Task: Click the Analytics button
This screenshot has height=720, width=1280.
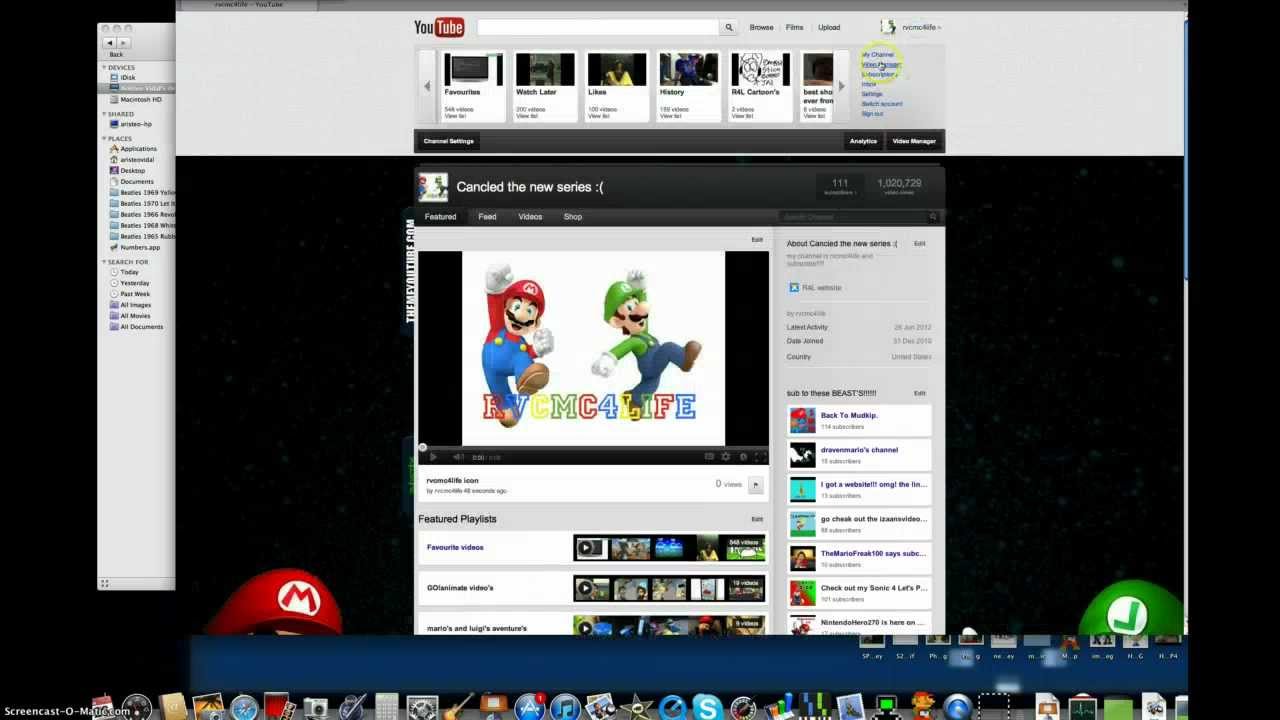Action: (863, 141)
